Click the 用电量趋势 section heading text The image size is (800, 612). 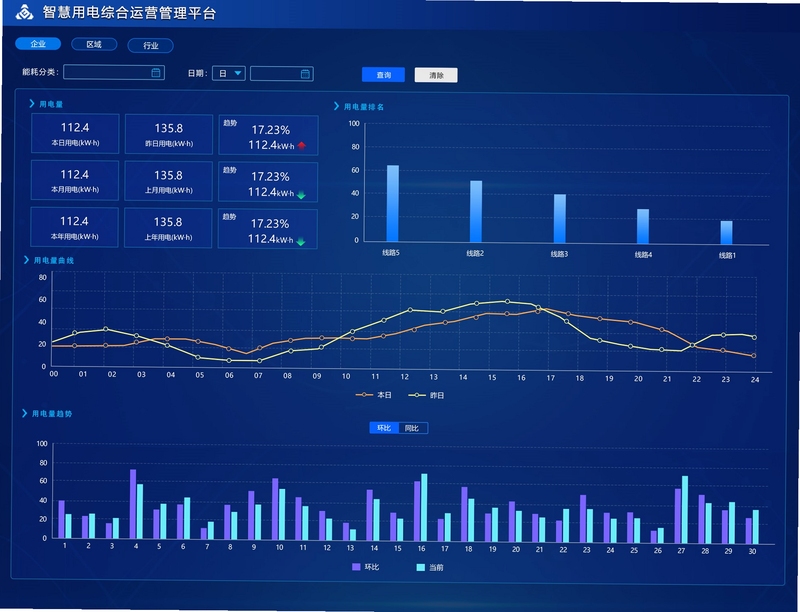52,414
